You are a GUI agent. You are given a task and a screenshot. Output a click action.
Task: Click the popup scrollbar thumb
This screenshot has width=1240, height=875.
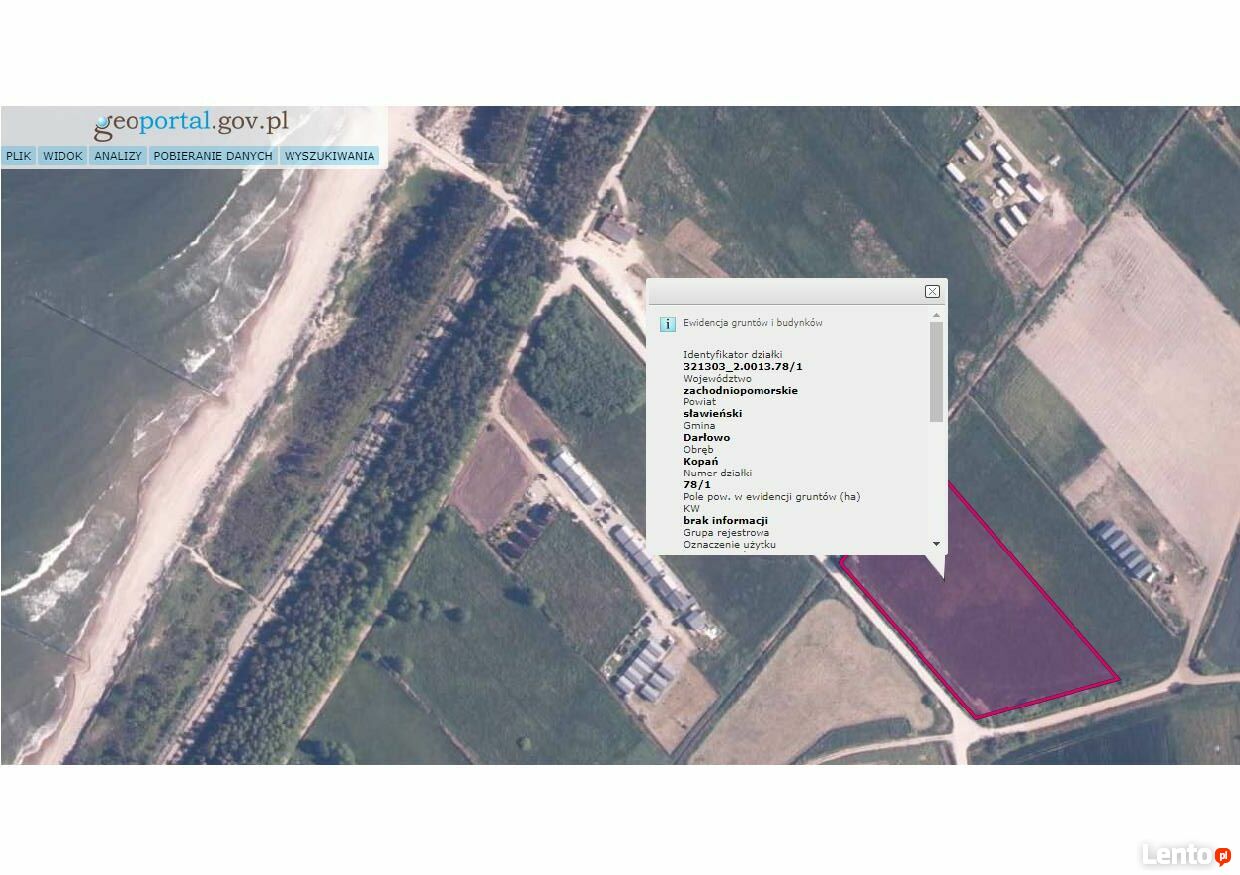click(x=936, y=371)
